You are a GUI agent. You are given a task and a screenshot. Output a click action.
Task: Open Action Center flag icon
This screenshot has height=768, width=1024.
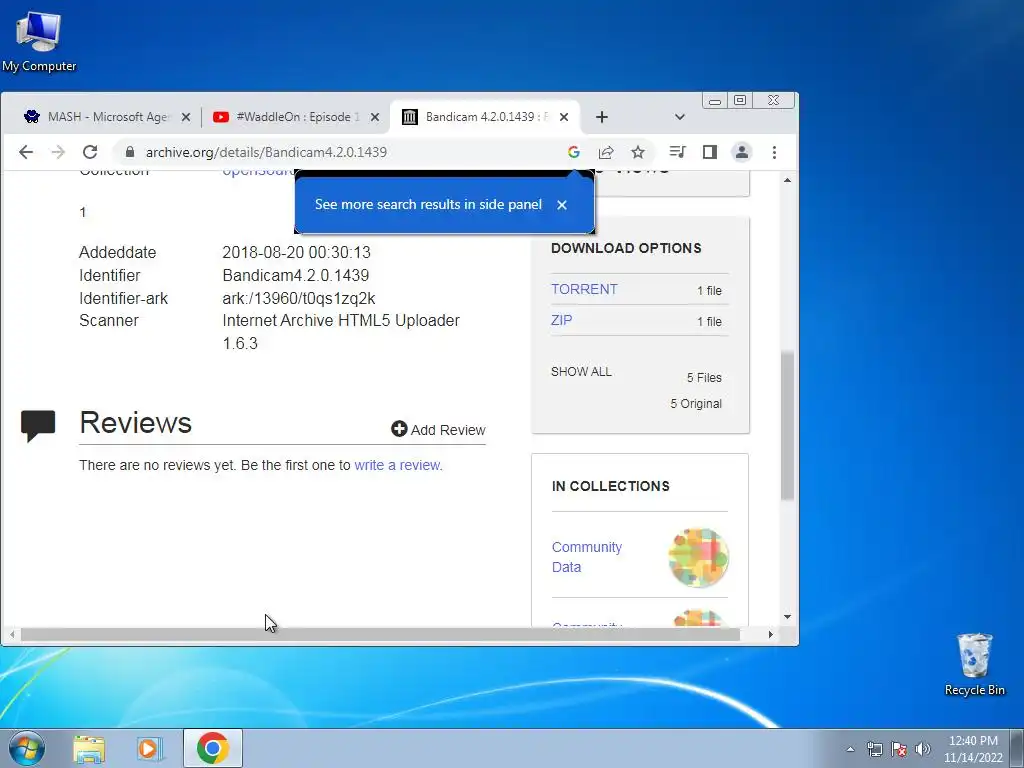(x=899, y=749)
